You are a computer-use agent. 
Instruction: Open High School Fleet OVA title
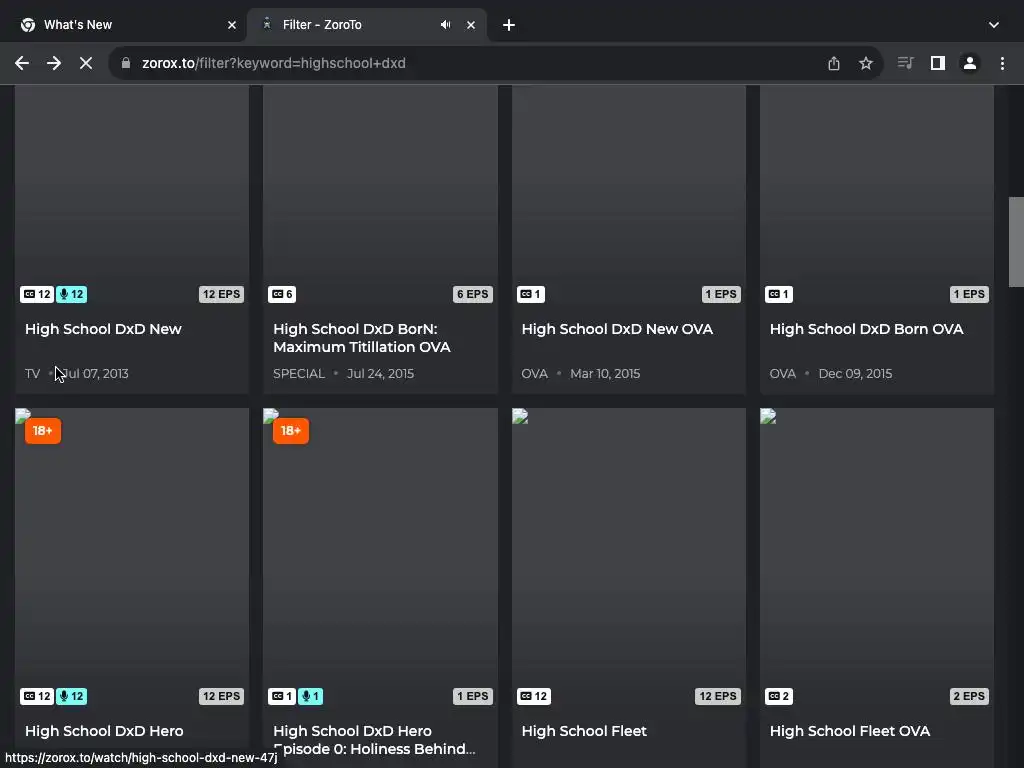point(850,731)
